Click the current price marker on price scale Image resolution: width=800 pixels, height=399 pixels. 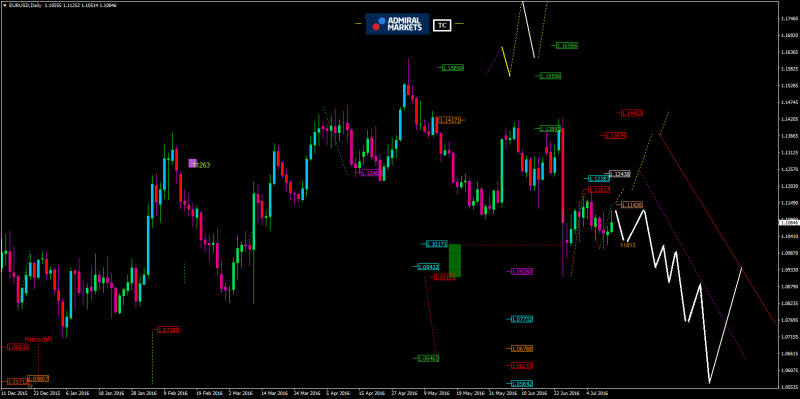click(x=789, y=222)
